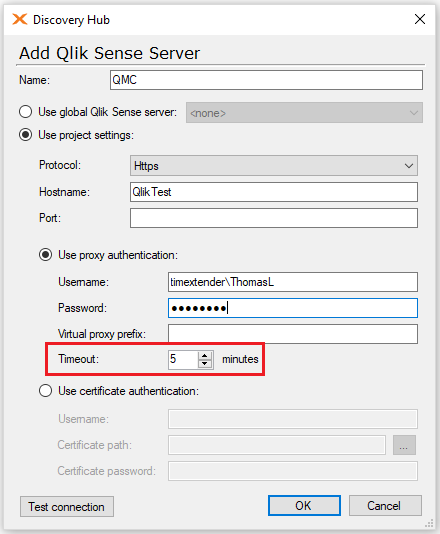Viewport: 440px width, 534px height.
Task: Increase the Timeout value with the up arrow
Action: coord(205,356)
